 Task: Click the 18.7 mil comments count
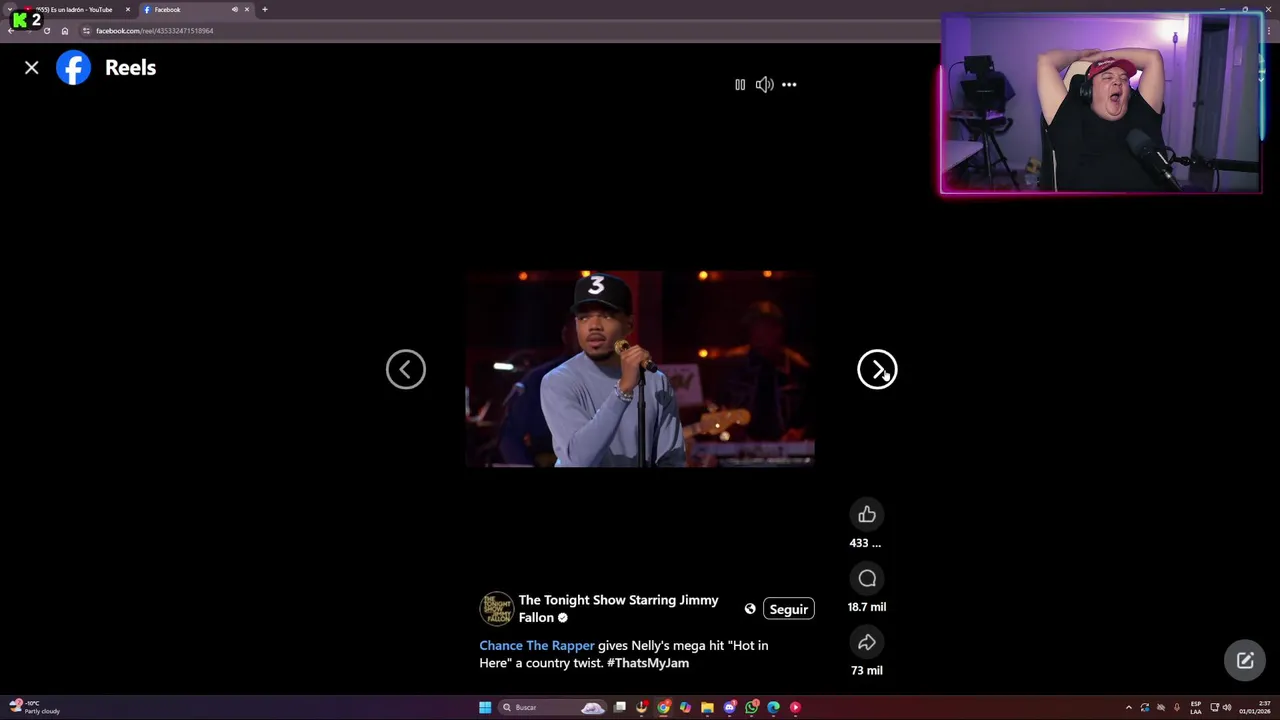coord(867,607)
